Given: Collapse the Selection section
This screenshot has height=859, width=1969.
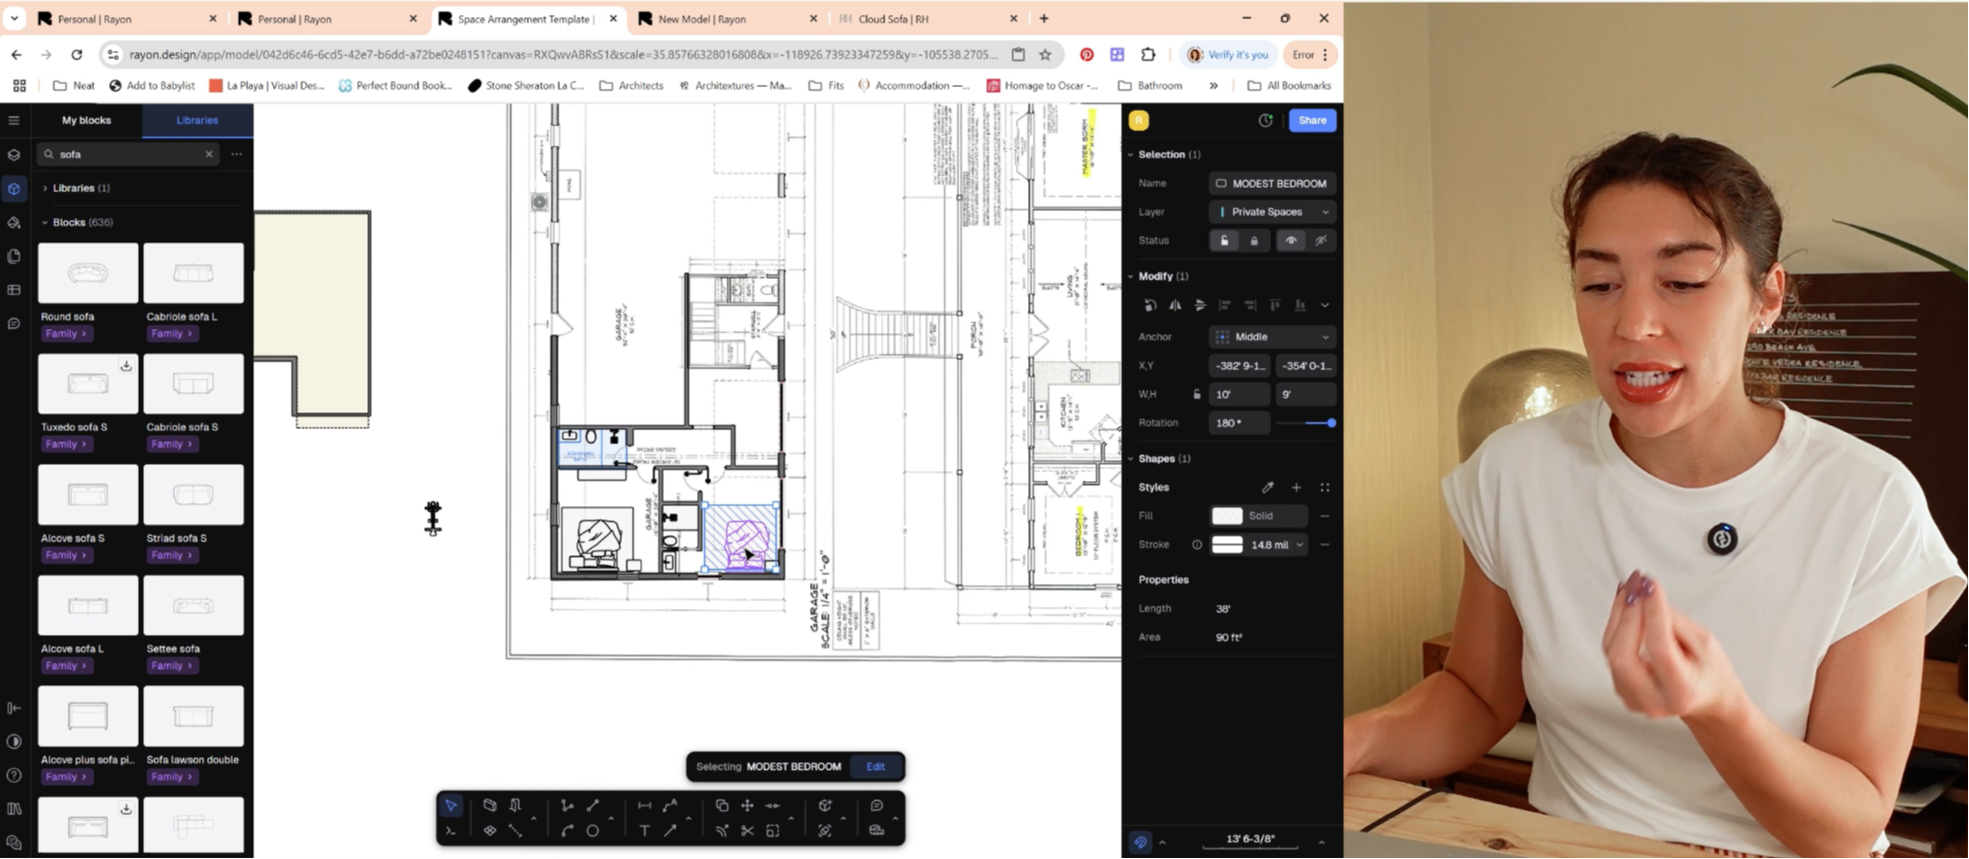Looking at the screenshot, I should (x=1131, y=154).
